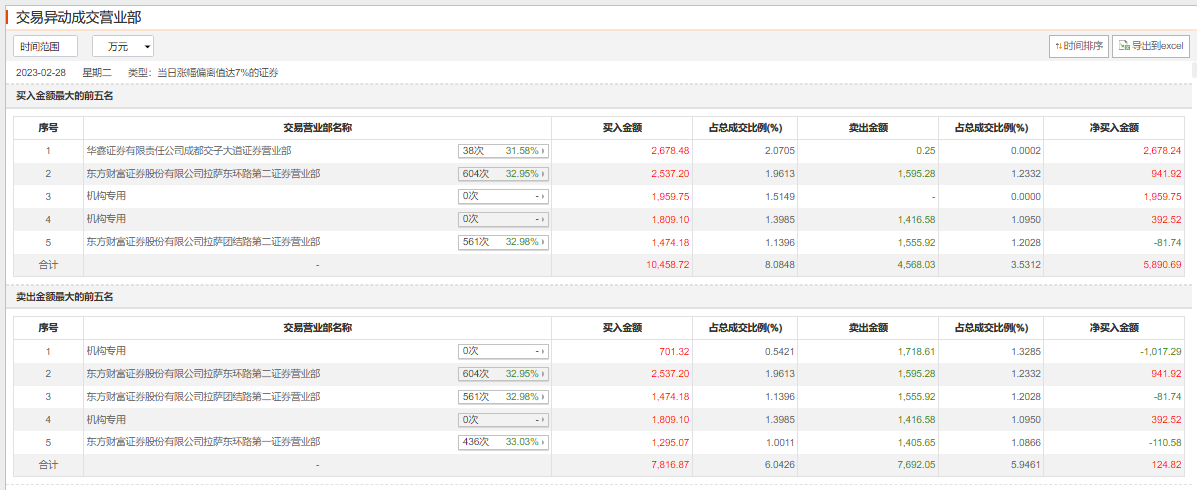Select net buy value 2,678.24
The width and height of the screenshot is (1197, 490).
(x=1161, y=151)
